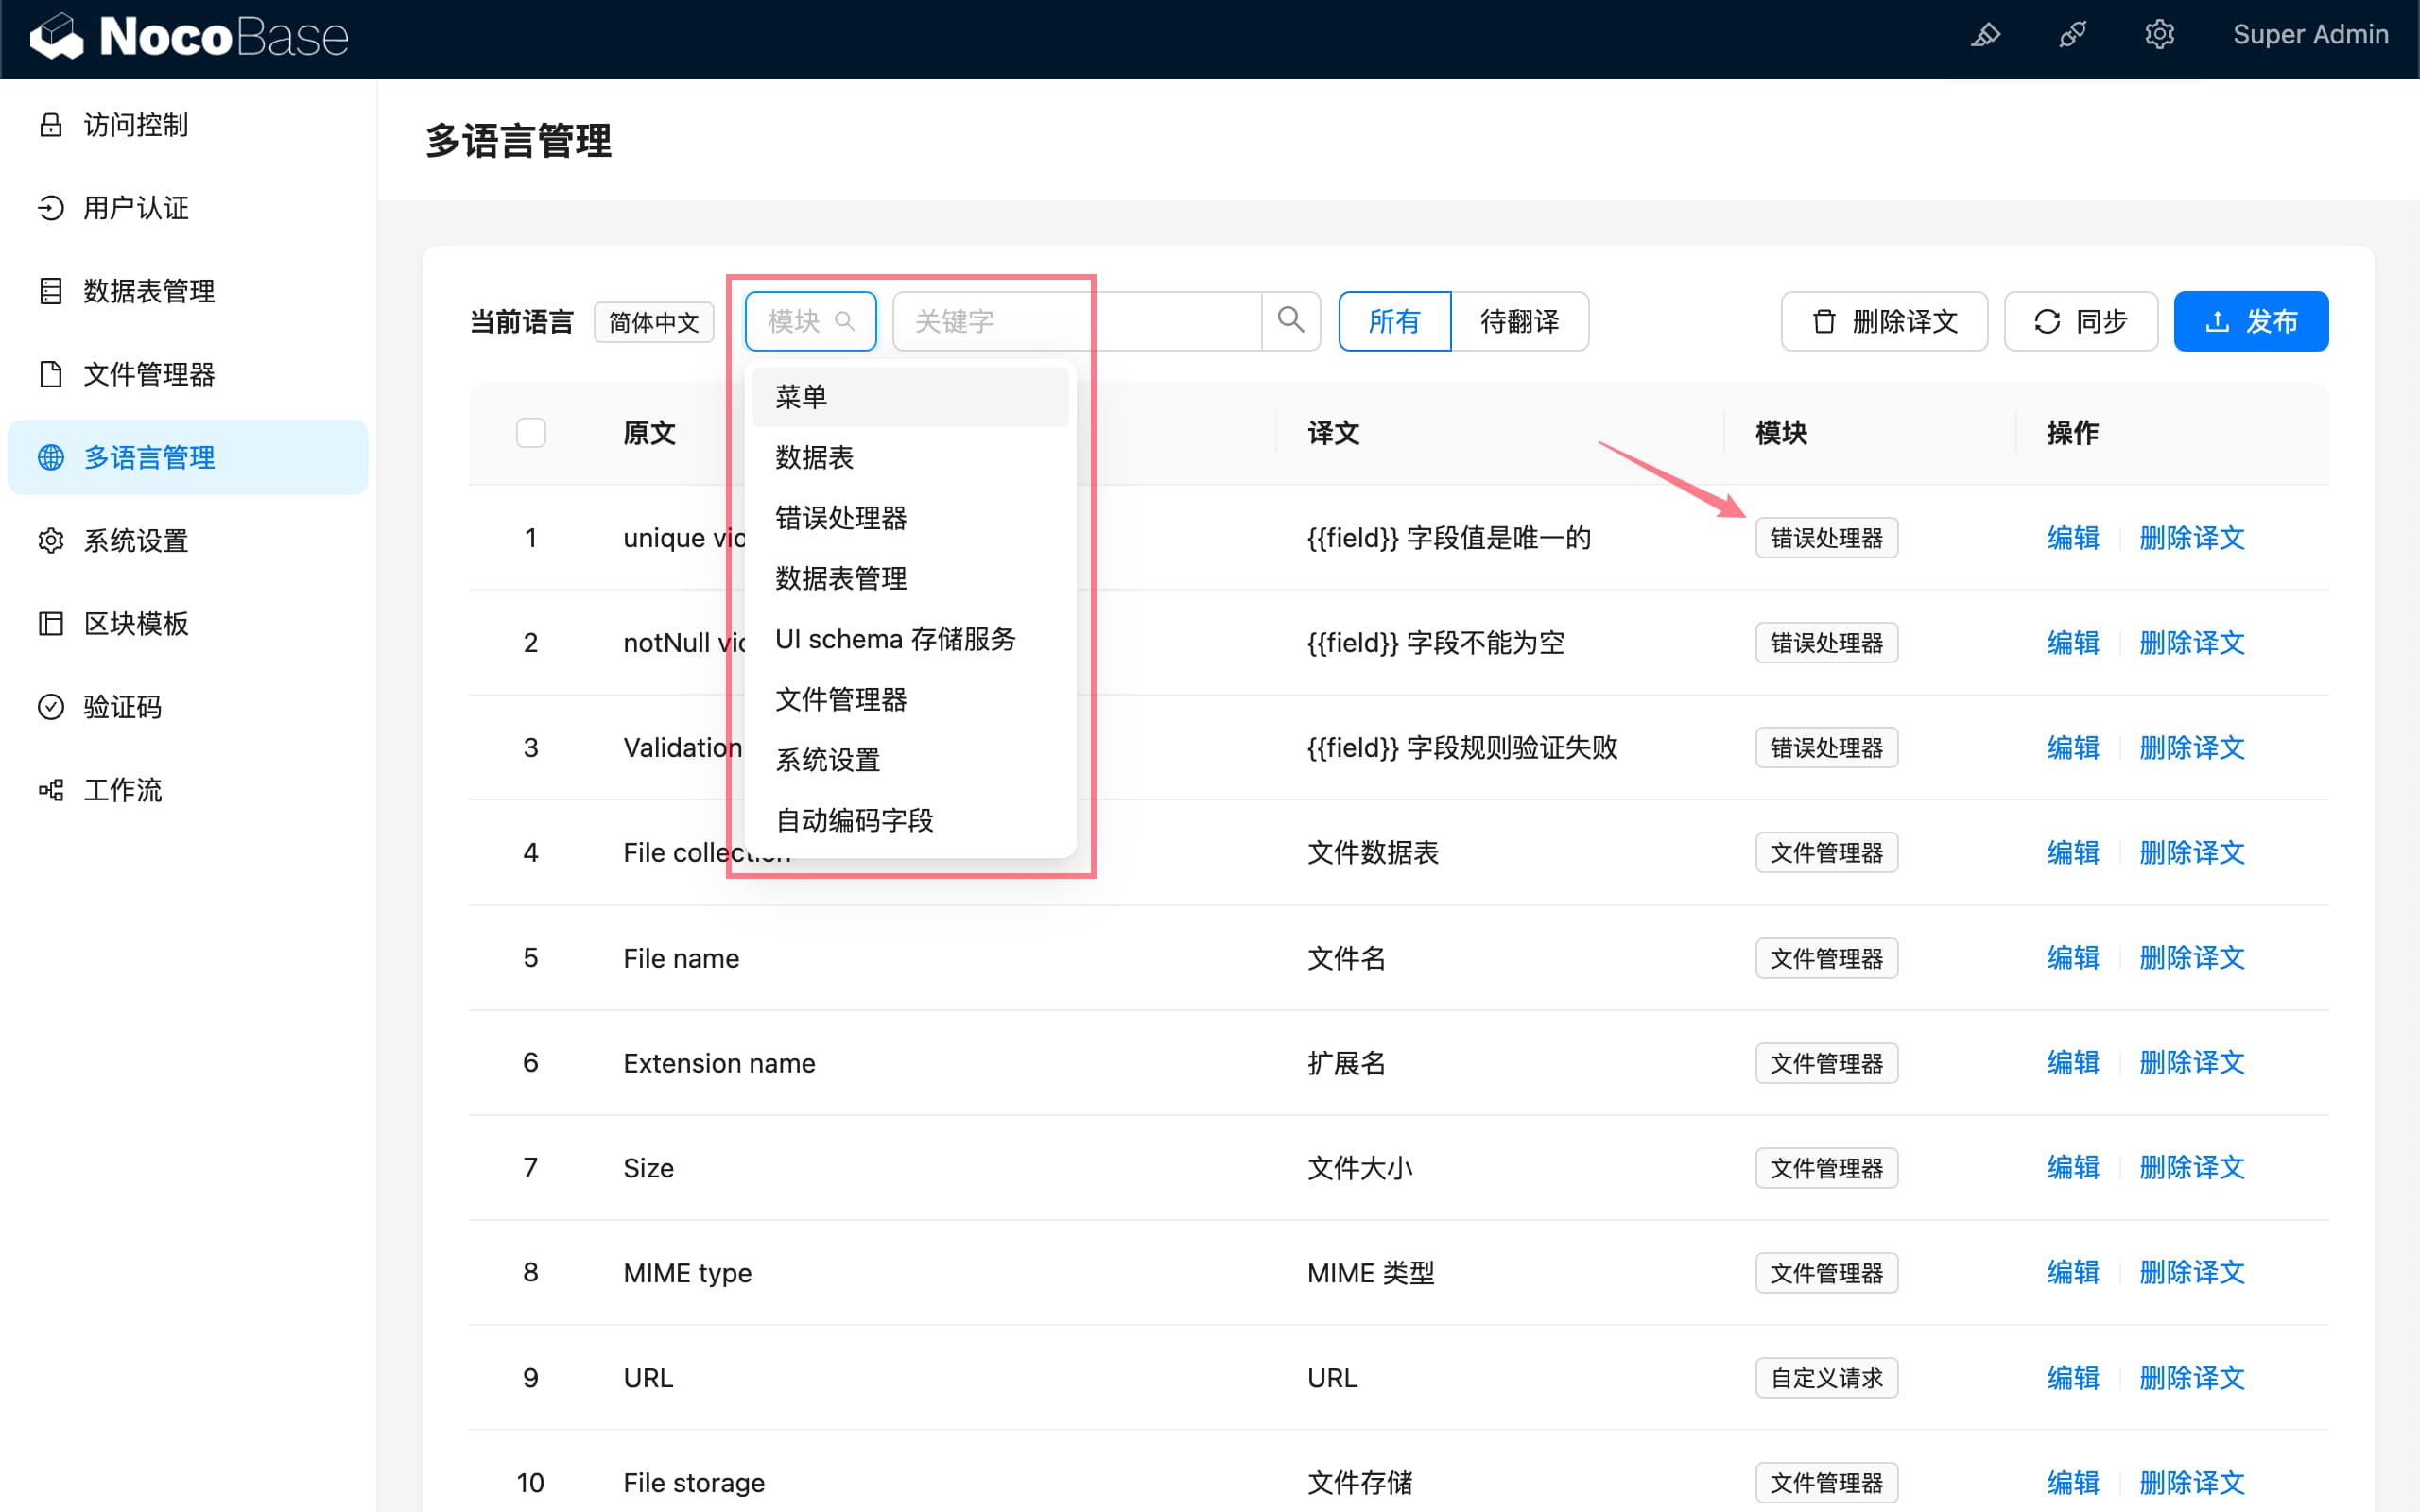Screen dimensions: 2420x1512
Task: Choose 错误处理器 from the dropdown list
Action: [841, 518]
